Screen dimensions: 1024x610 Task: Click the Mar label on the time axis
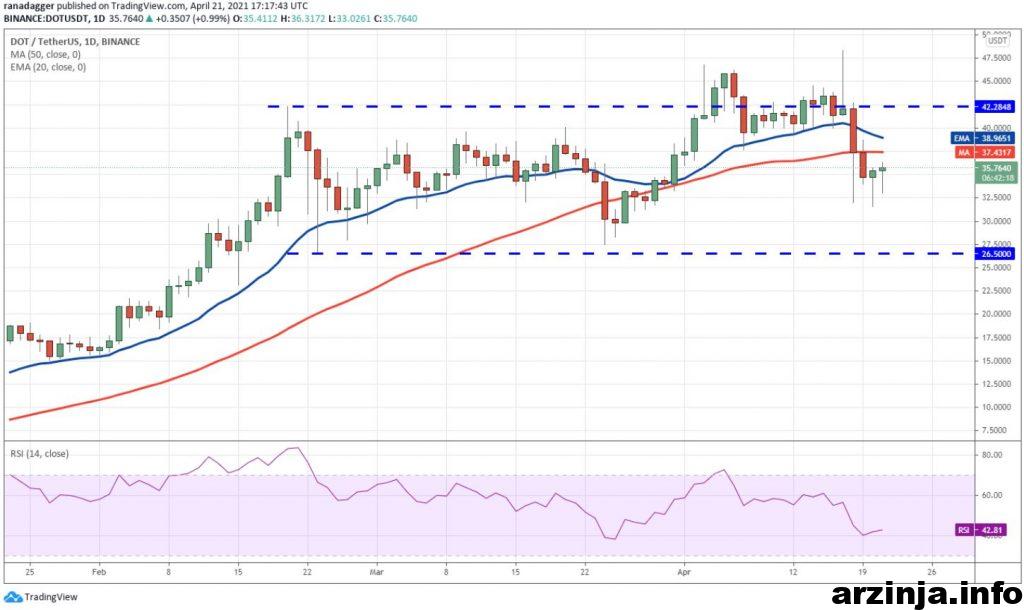tap(377, 572)
